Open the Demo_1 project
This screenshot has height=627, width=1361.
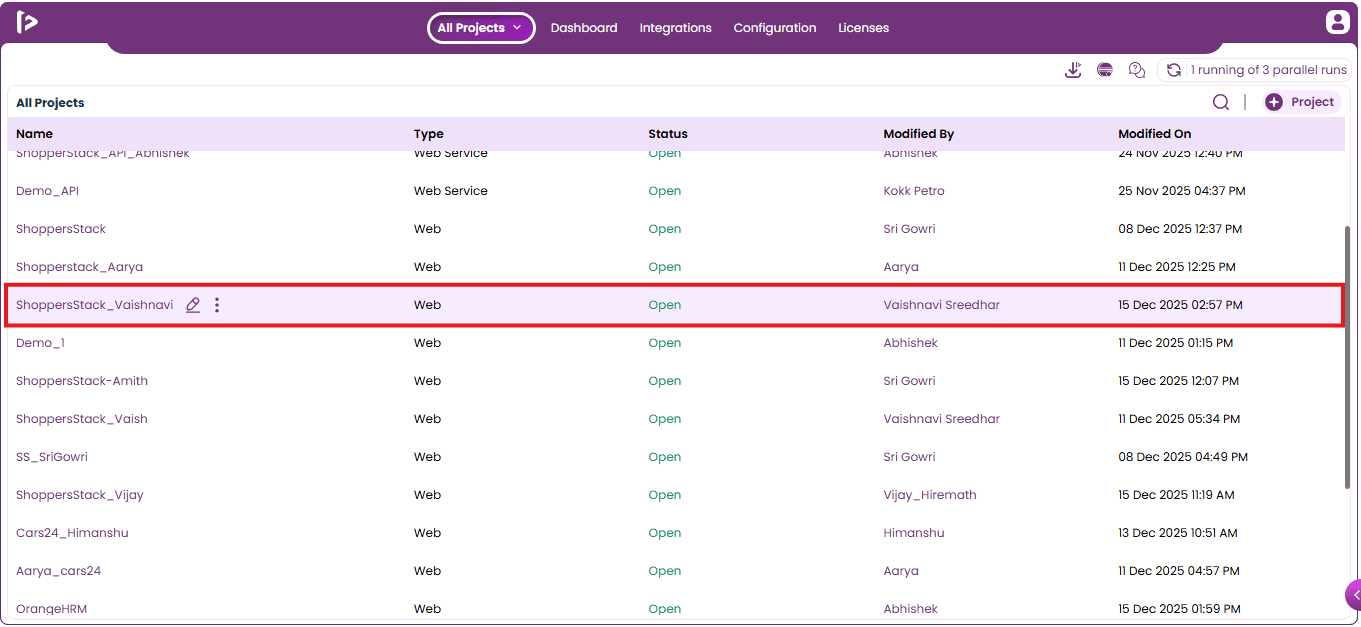click(40, 343)
